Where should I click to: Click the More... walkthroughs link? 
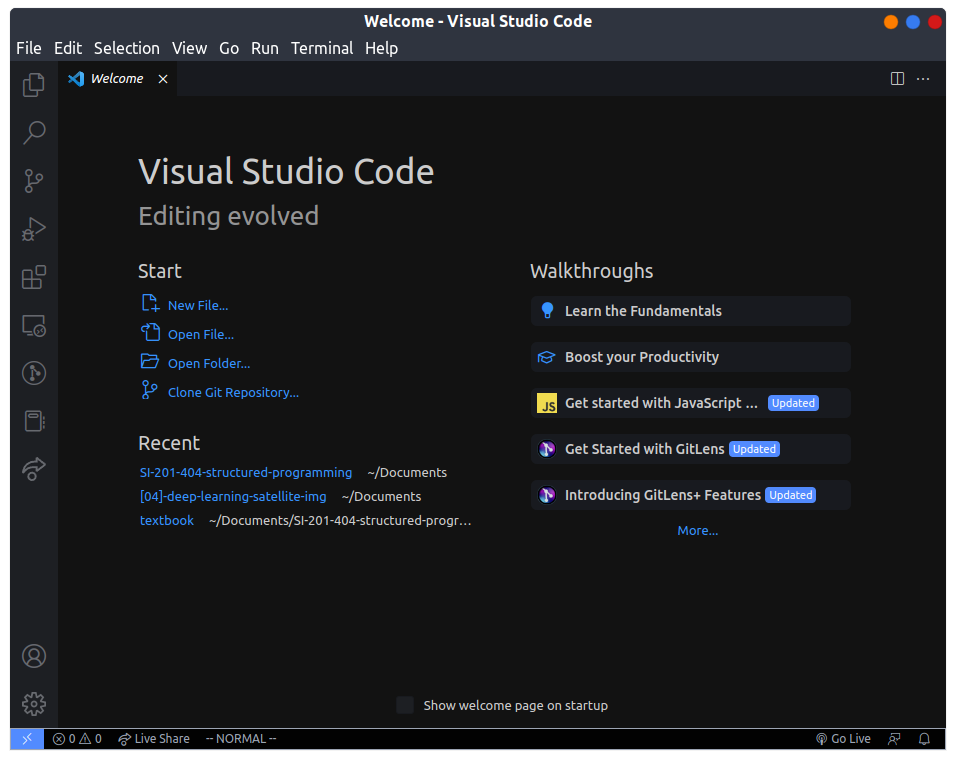coord(697,531)
